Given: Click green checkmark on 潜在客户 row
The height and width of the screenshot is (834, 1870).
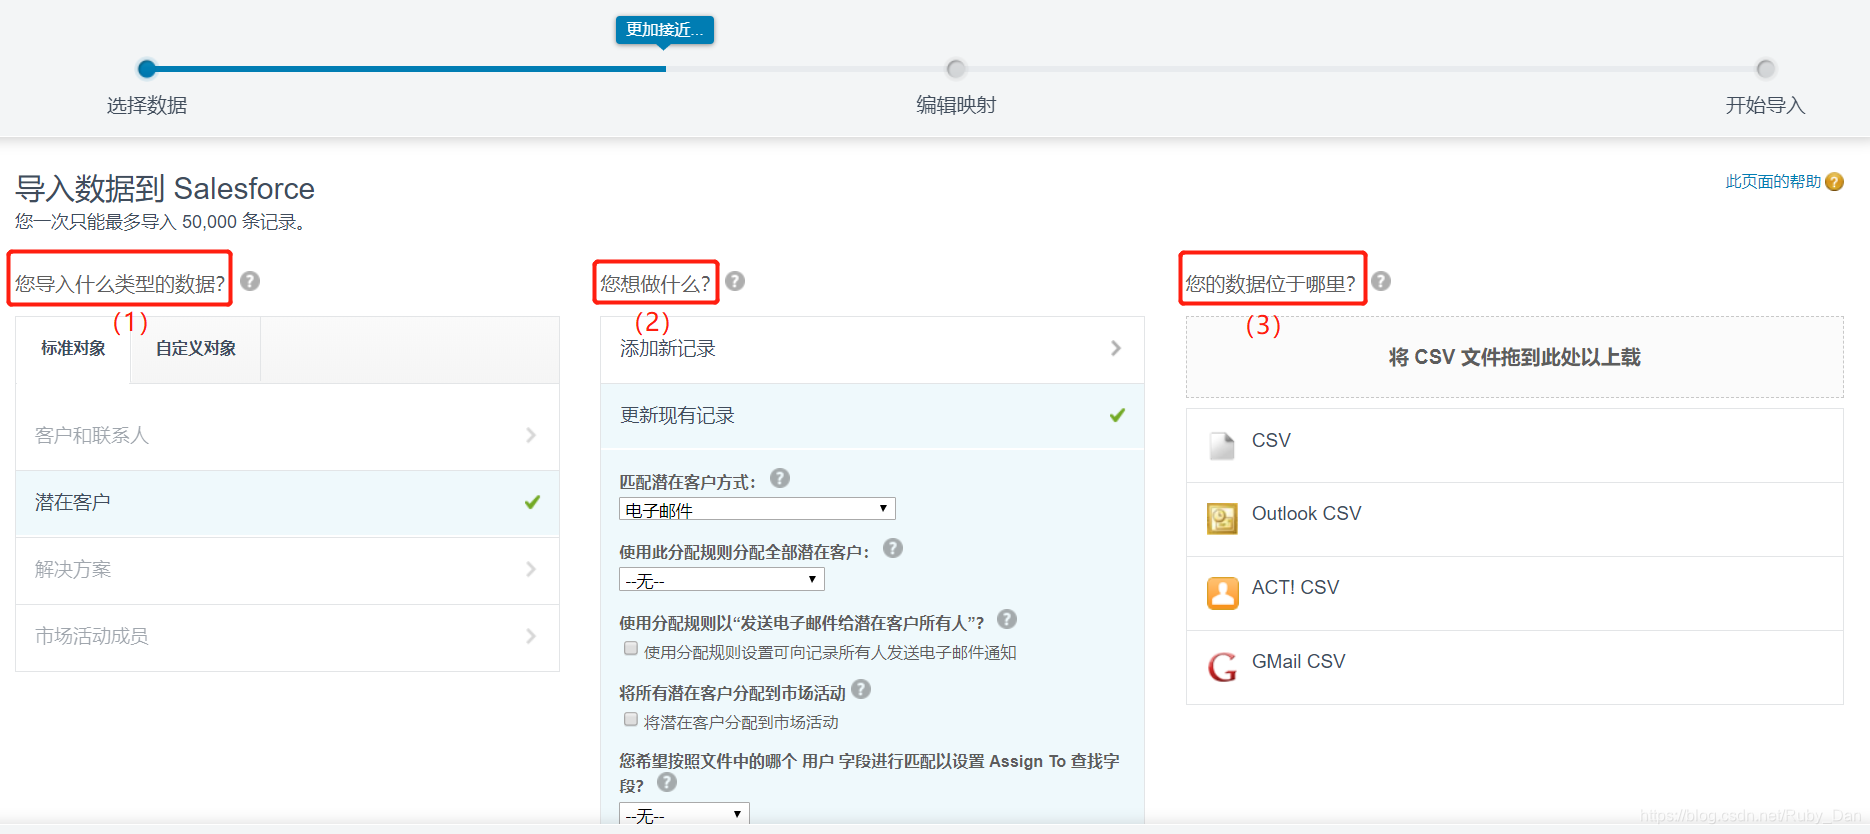Looking at the screenshot, I should (x=532, y=502).
